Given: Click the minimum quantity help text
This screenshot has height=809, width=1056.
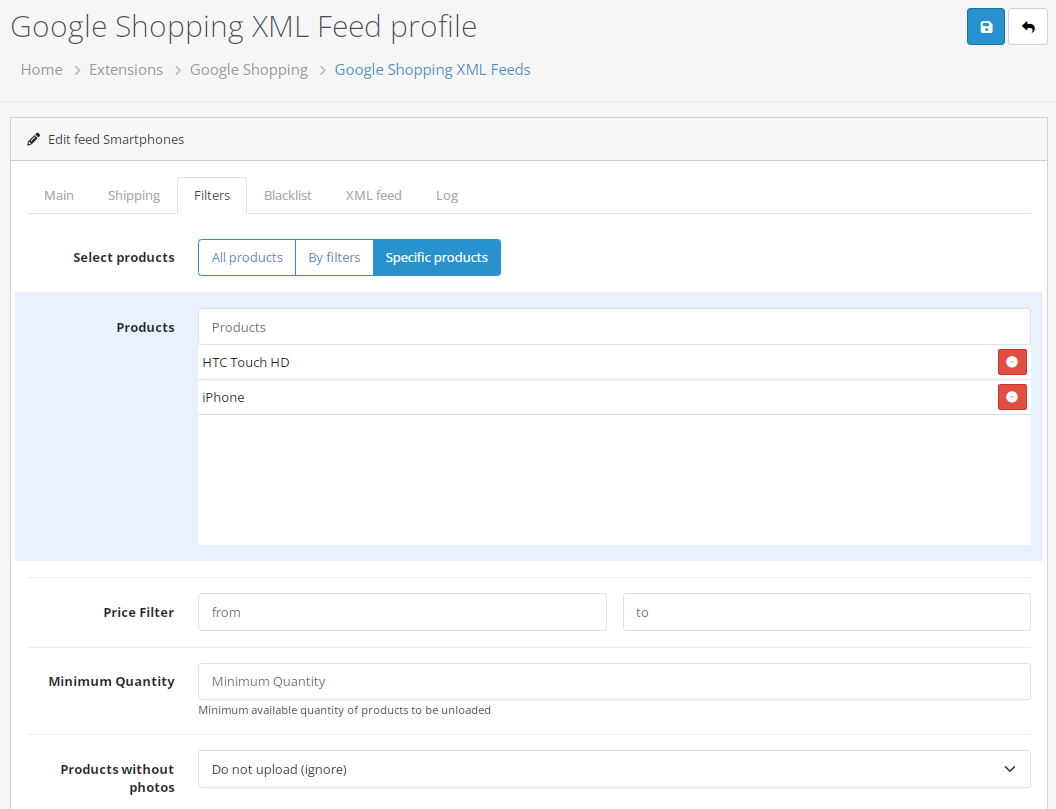Looking at the screenshot, I should coord(344,710).
